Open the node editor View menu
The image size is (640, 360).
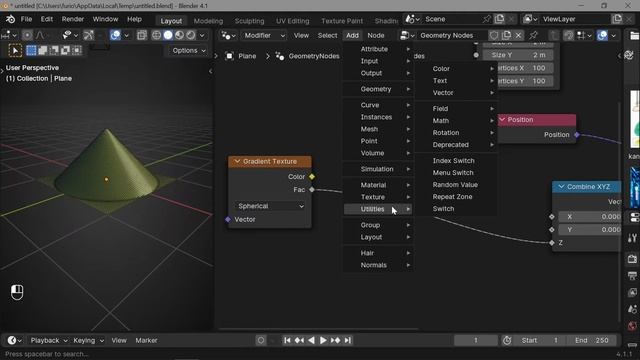(301, 36)
